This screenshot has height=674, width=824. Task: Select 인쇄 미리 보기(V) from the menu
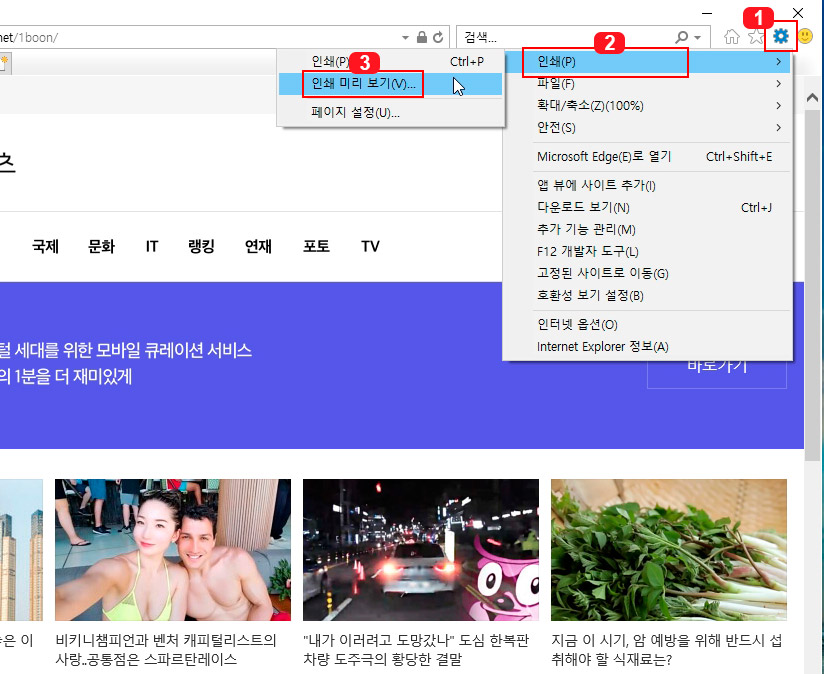363,84
